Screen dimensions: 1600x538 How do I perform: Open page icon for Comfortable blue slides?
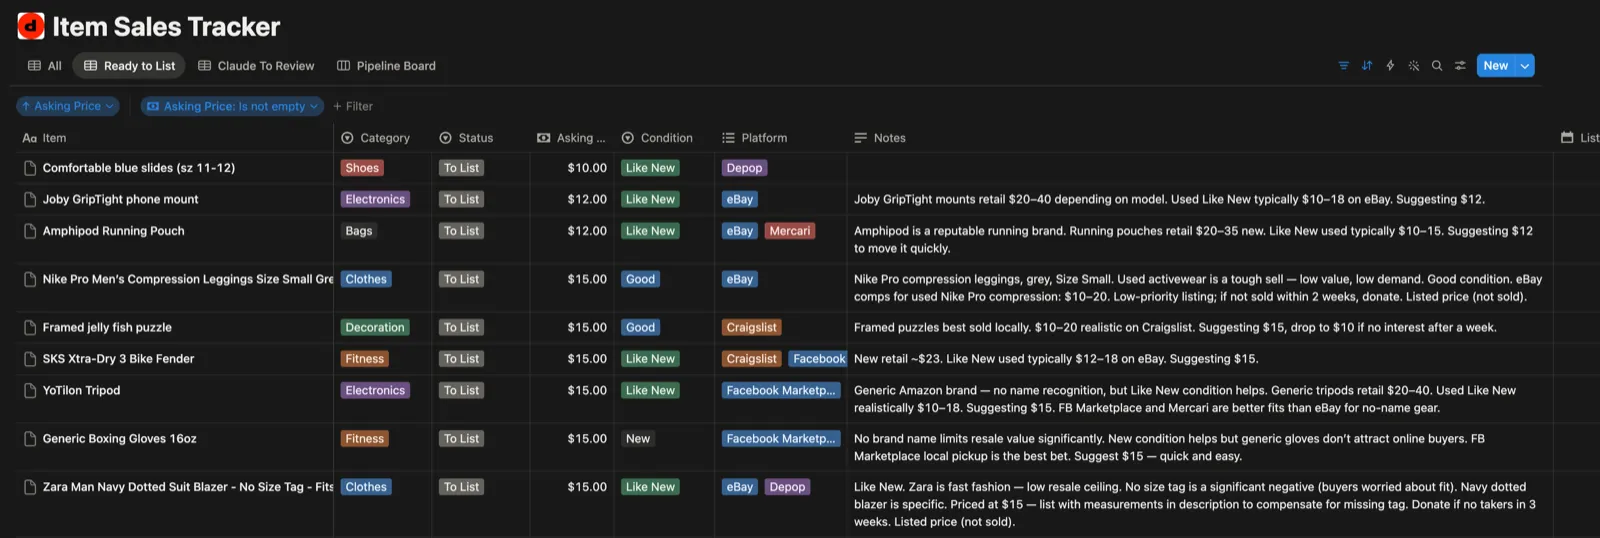click(30, 168)
